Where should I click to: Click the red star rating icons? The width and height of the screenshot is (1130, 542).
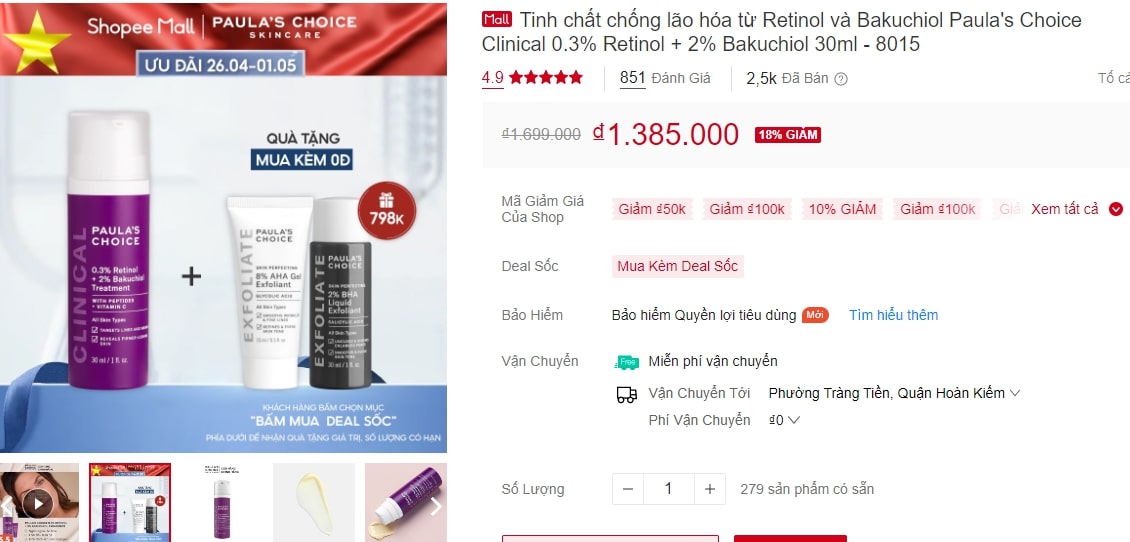coord(546,78)
